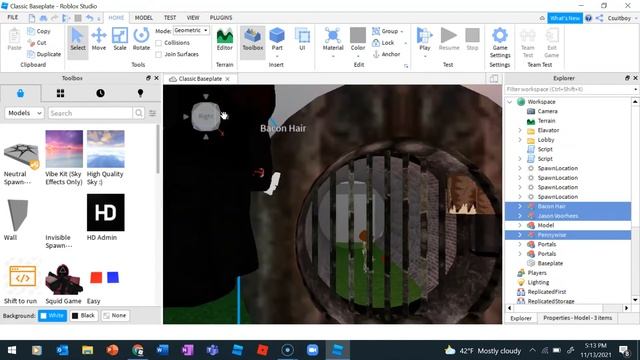This screenshot has height=360, width=640.
Task: Enable the Join Surfaces checkbox
Action: 158,54
